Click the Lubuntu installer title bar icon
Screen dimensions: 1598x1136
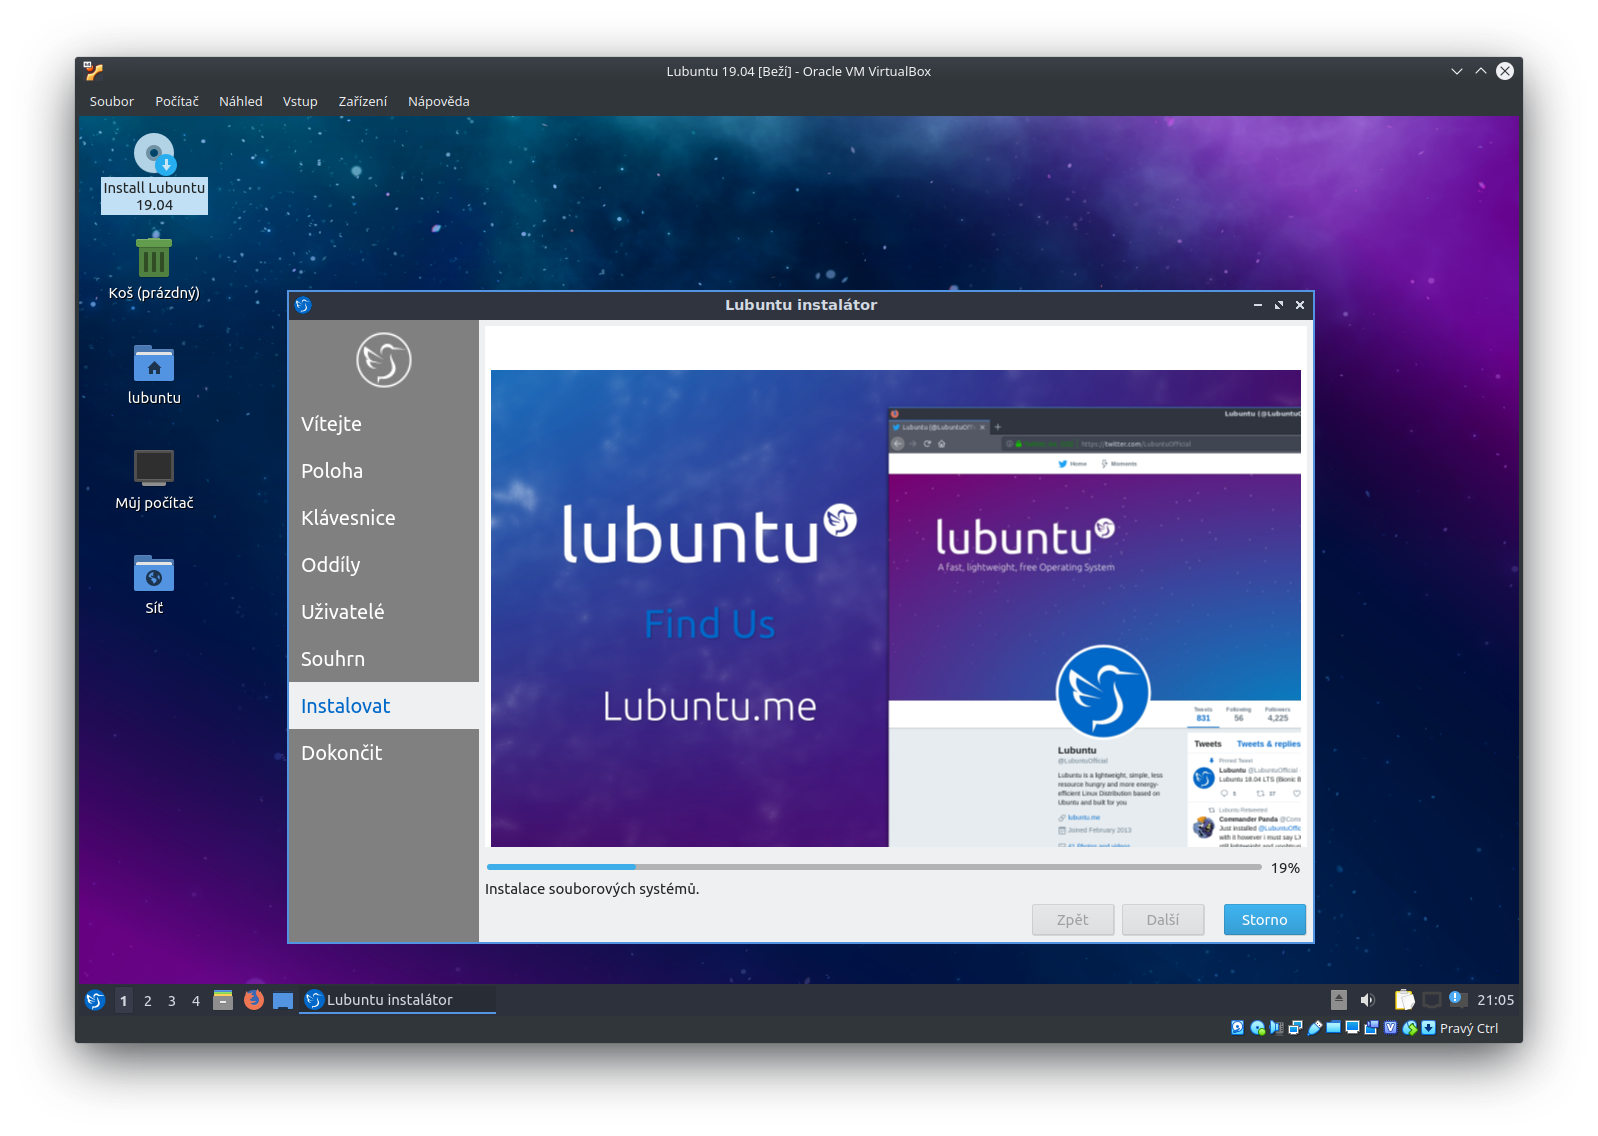pyautogui.click(x=303, y=305)
